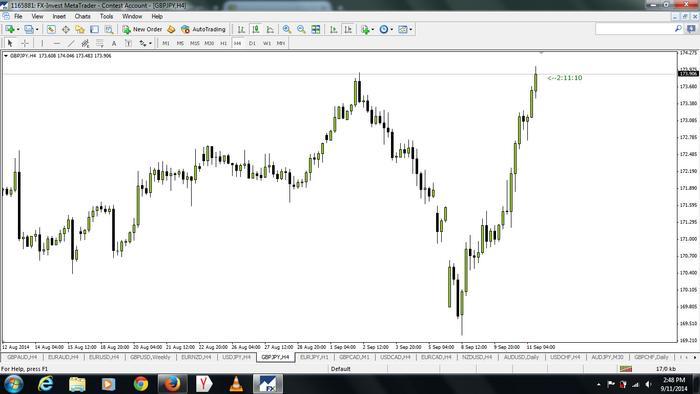Select the Horizontal Line drawing tool
The height and width of the screenshot is (394, 700).
[57, 43]
